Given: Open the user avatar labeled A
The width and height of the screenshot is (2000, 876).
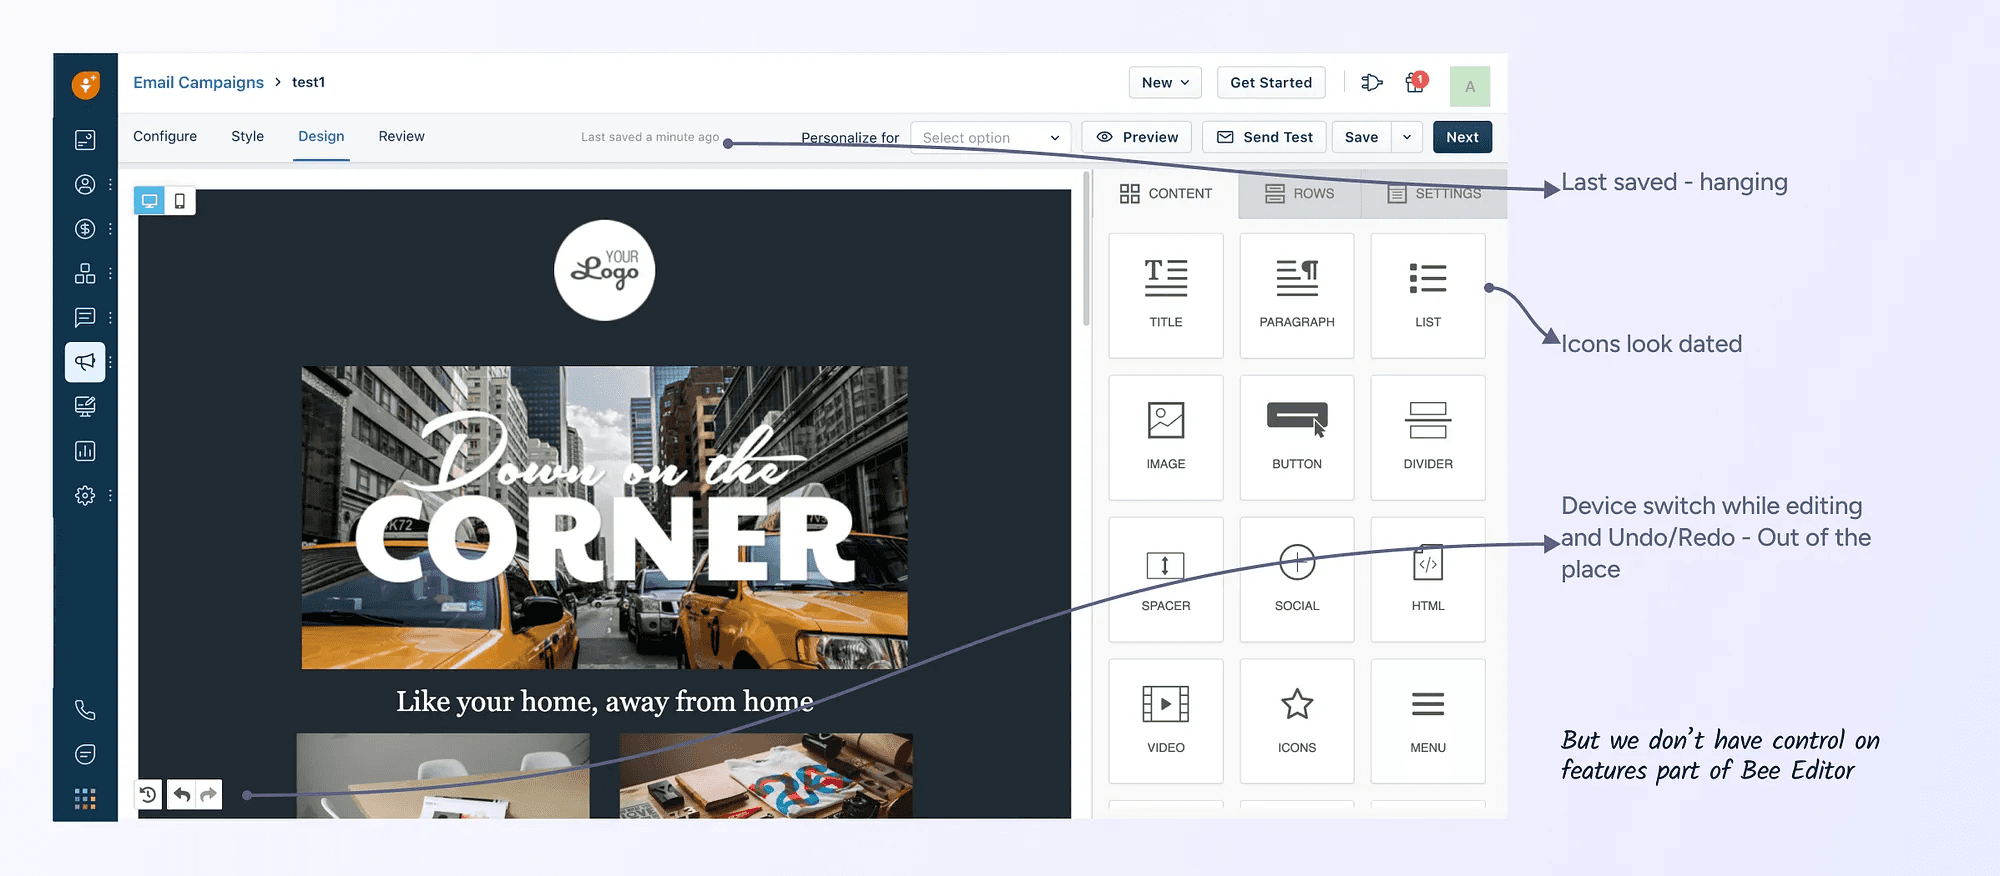Looking at the screenshot, I should pyautogui.click(x=1470, y=86).
